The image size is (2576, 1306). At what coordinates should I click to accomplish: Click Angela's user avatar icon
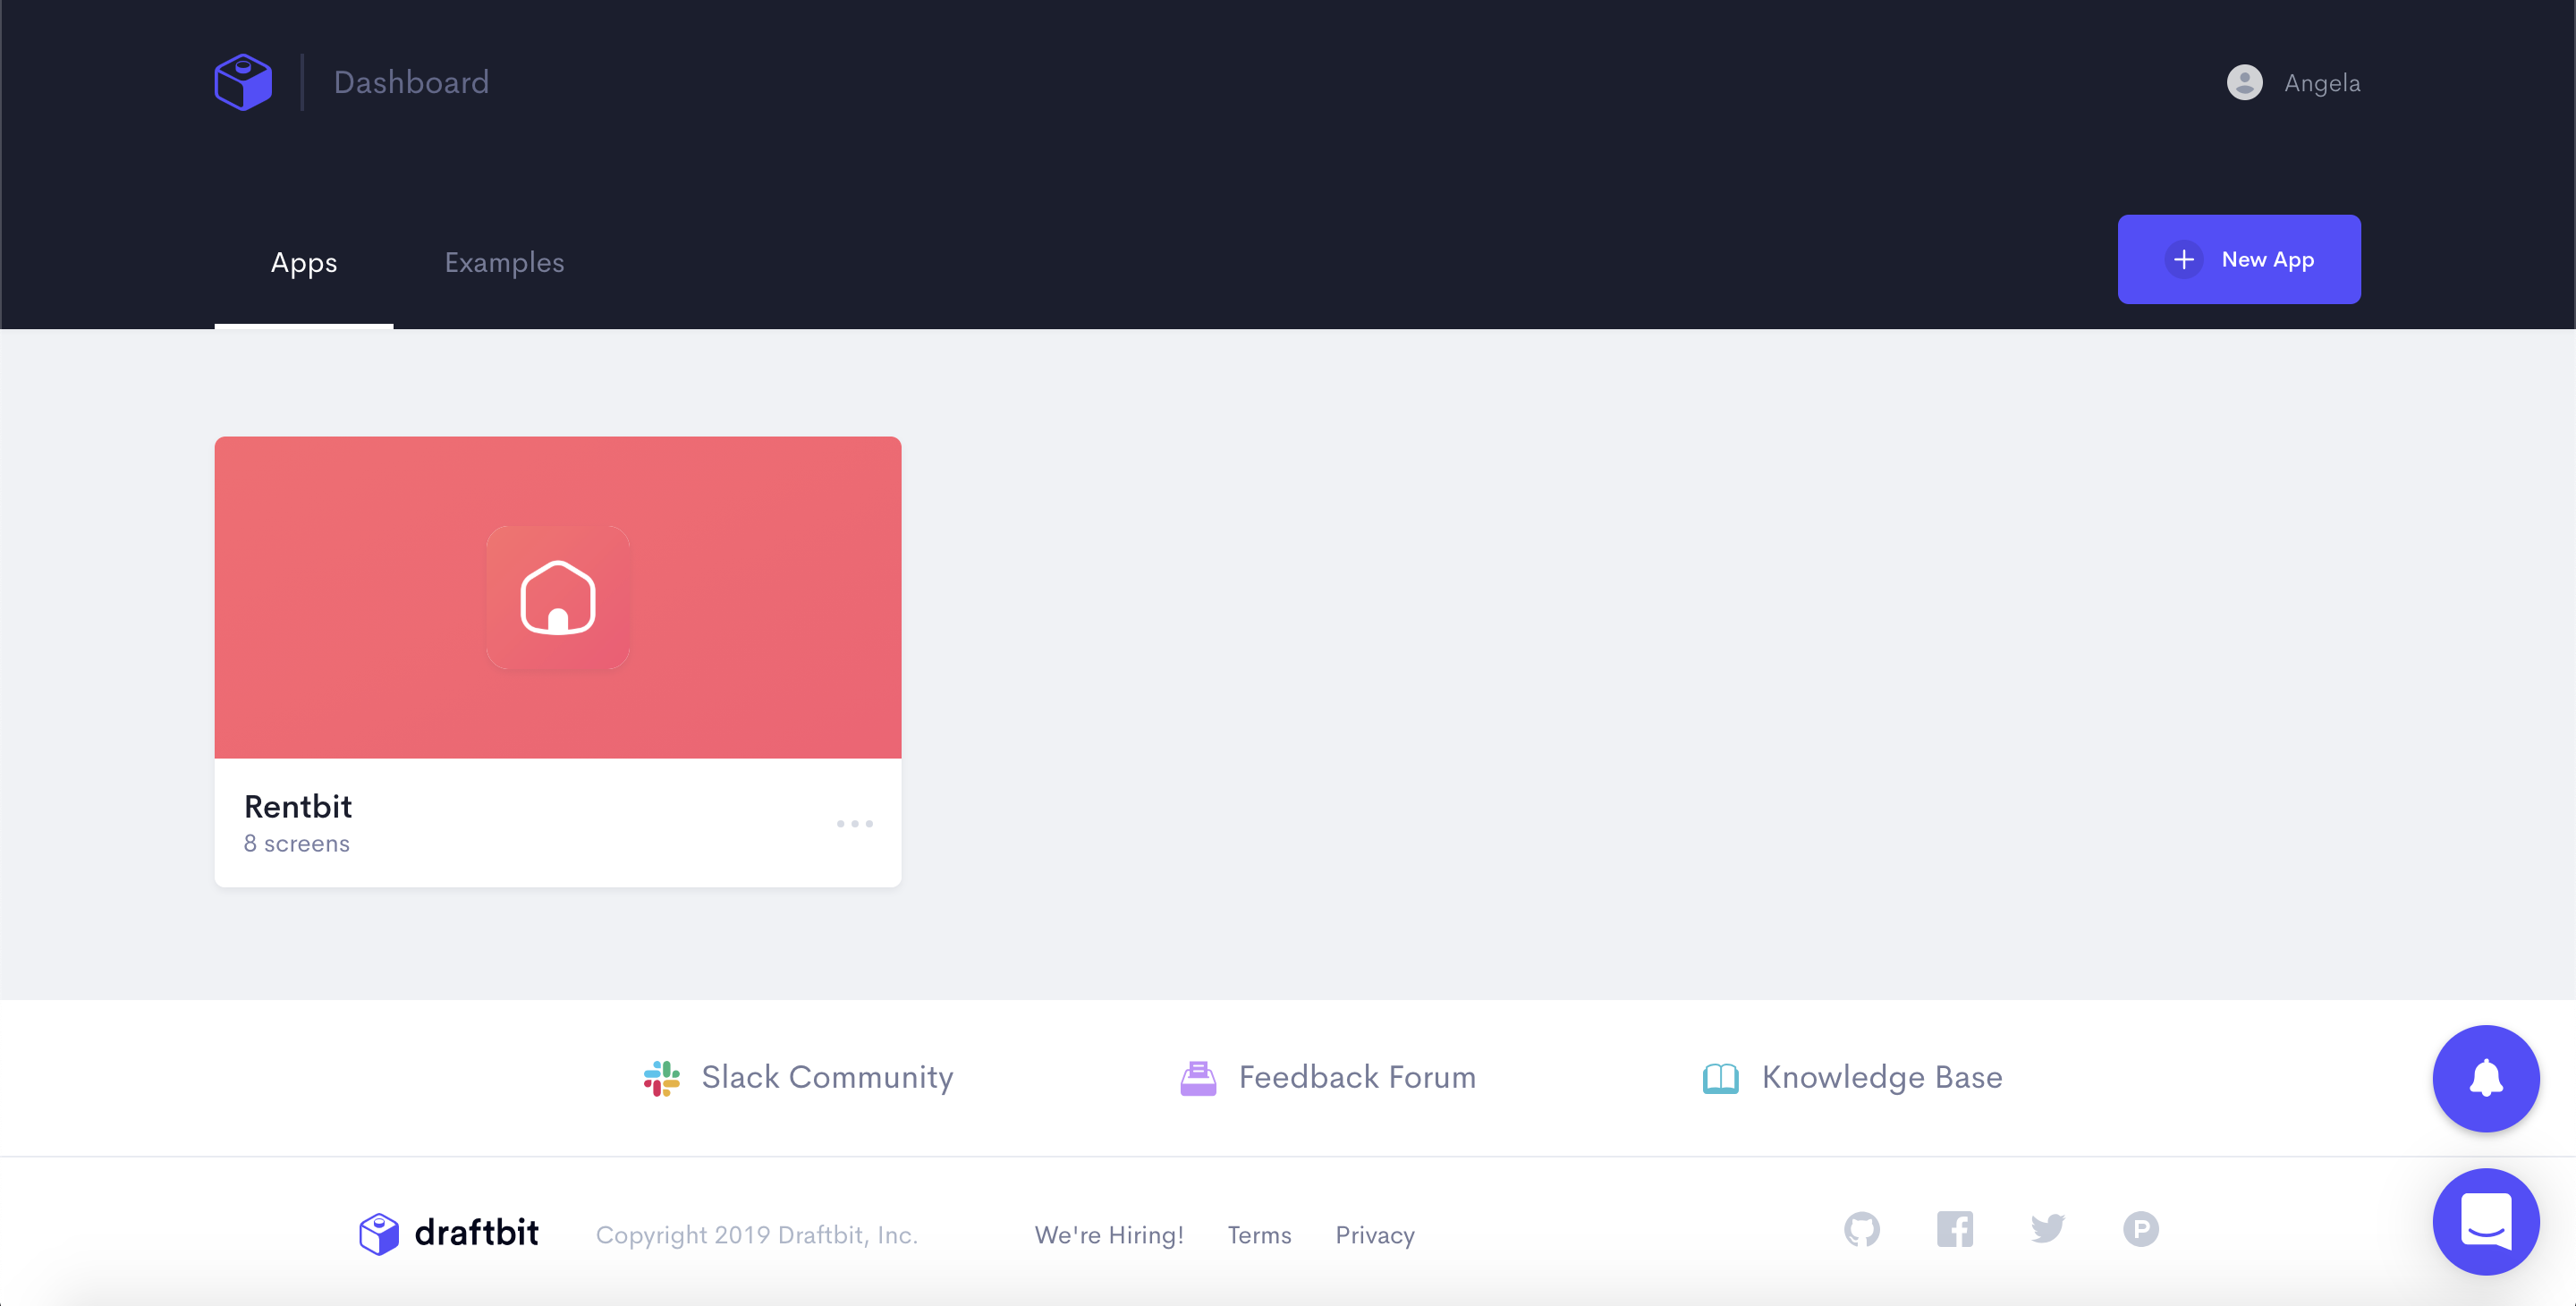pyautogui.click(x=2244, y=82)
